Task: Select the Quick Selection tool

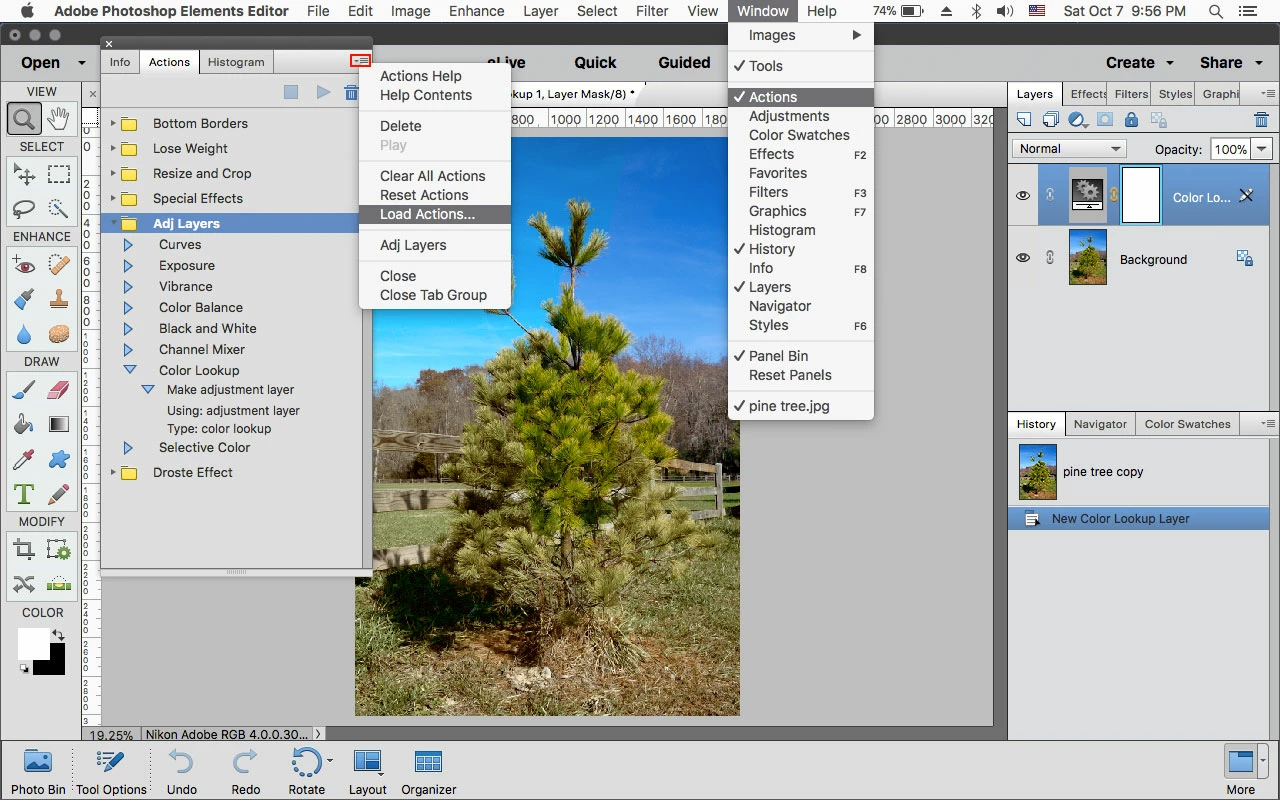Action: click(x=59, y=209)
